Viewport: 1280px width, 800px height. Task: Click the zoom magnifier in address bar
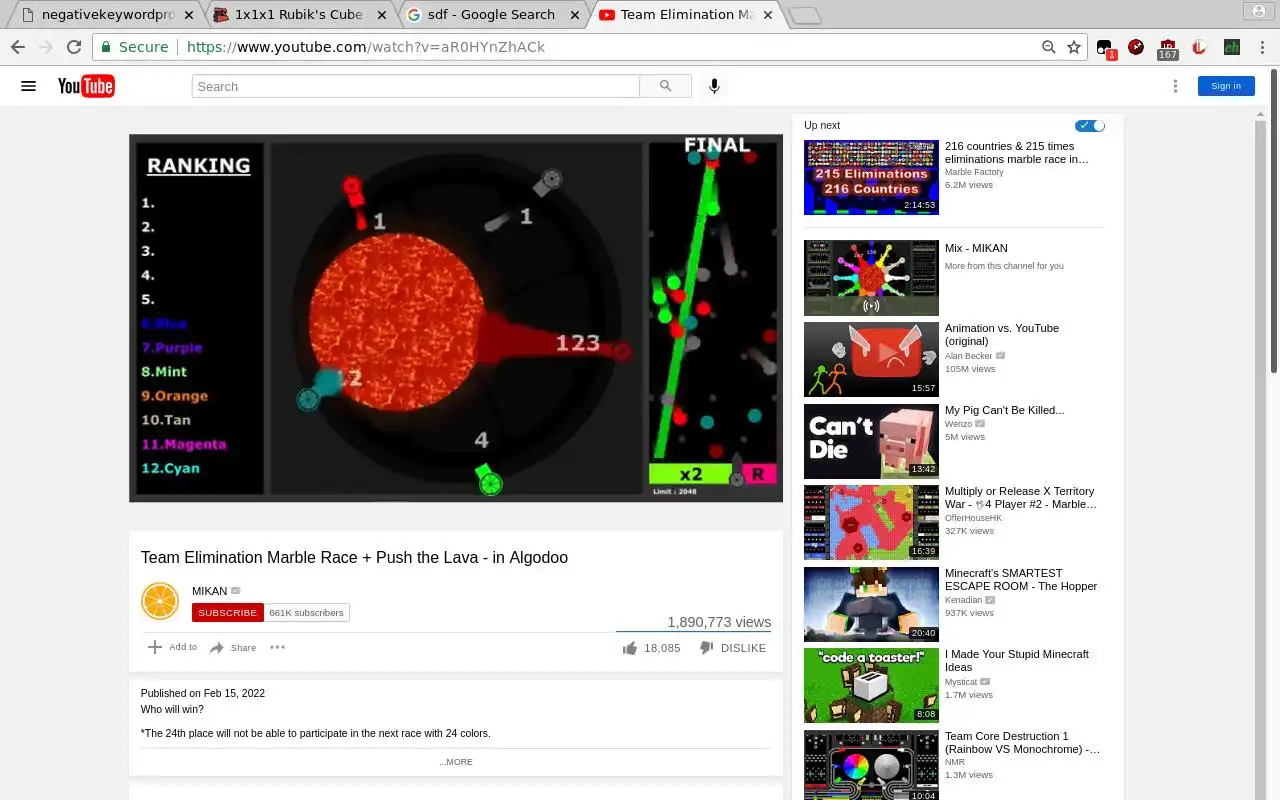click(x=1048, y=47)
